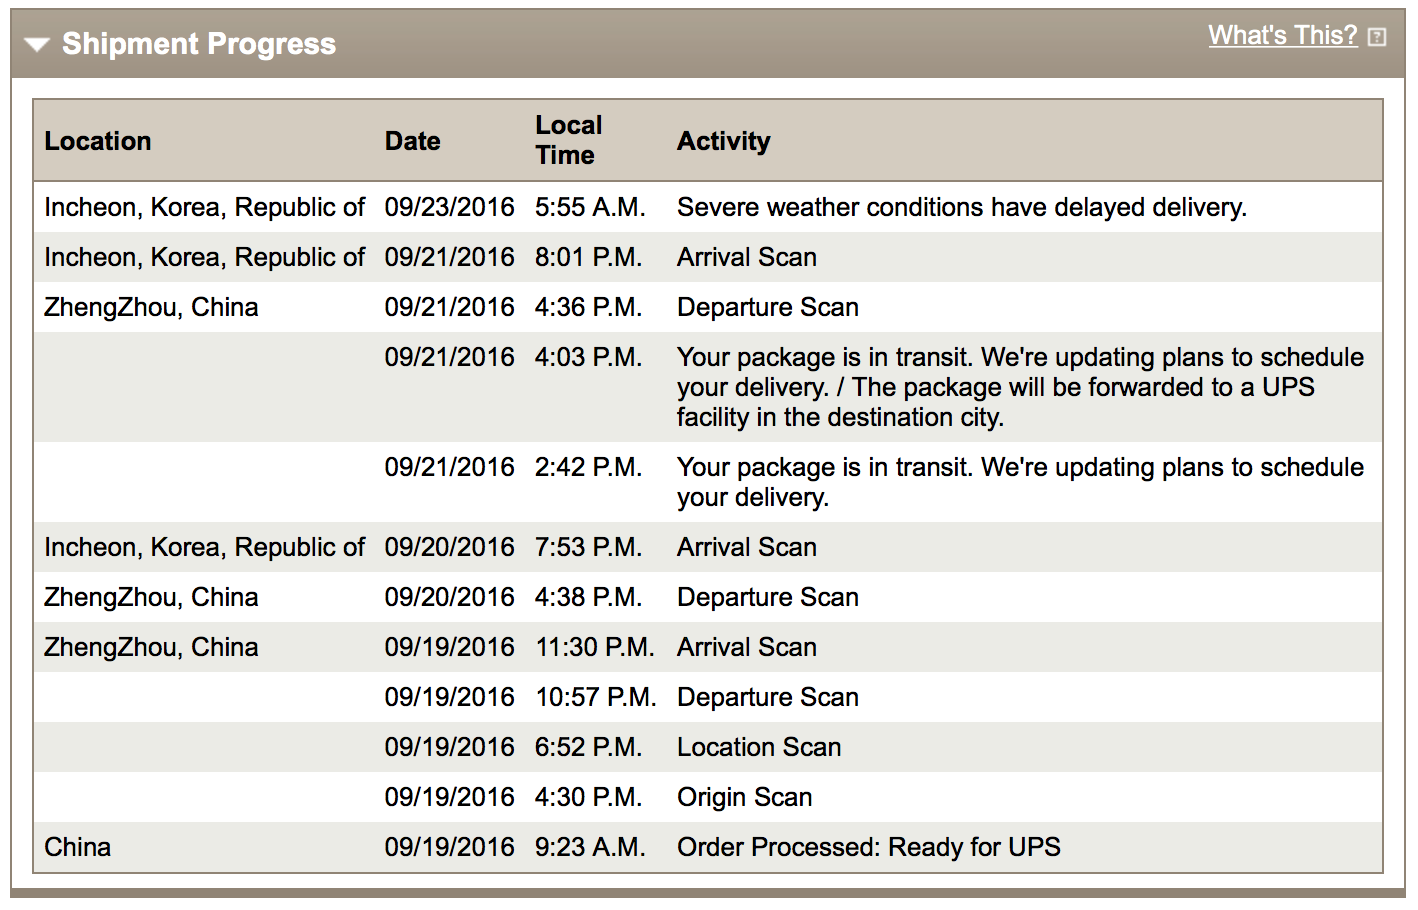Click the Date column header

[x=412, y=141]
